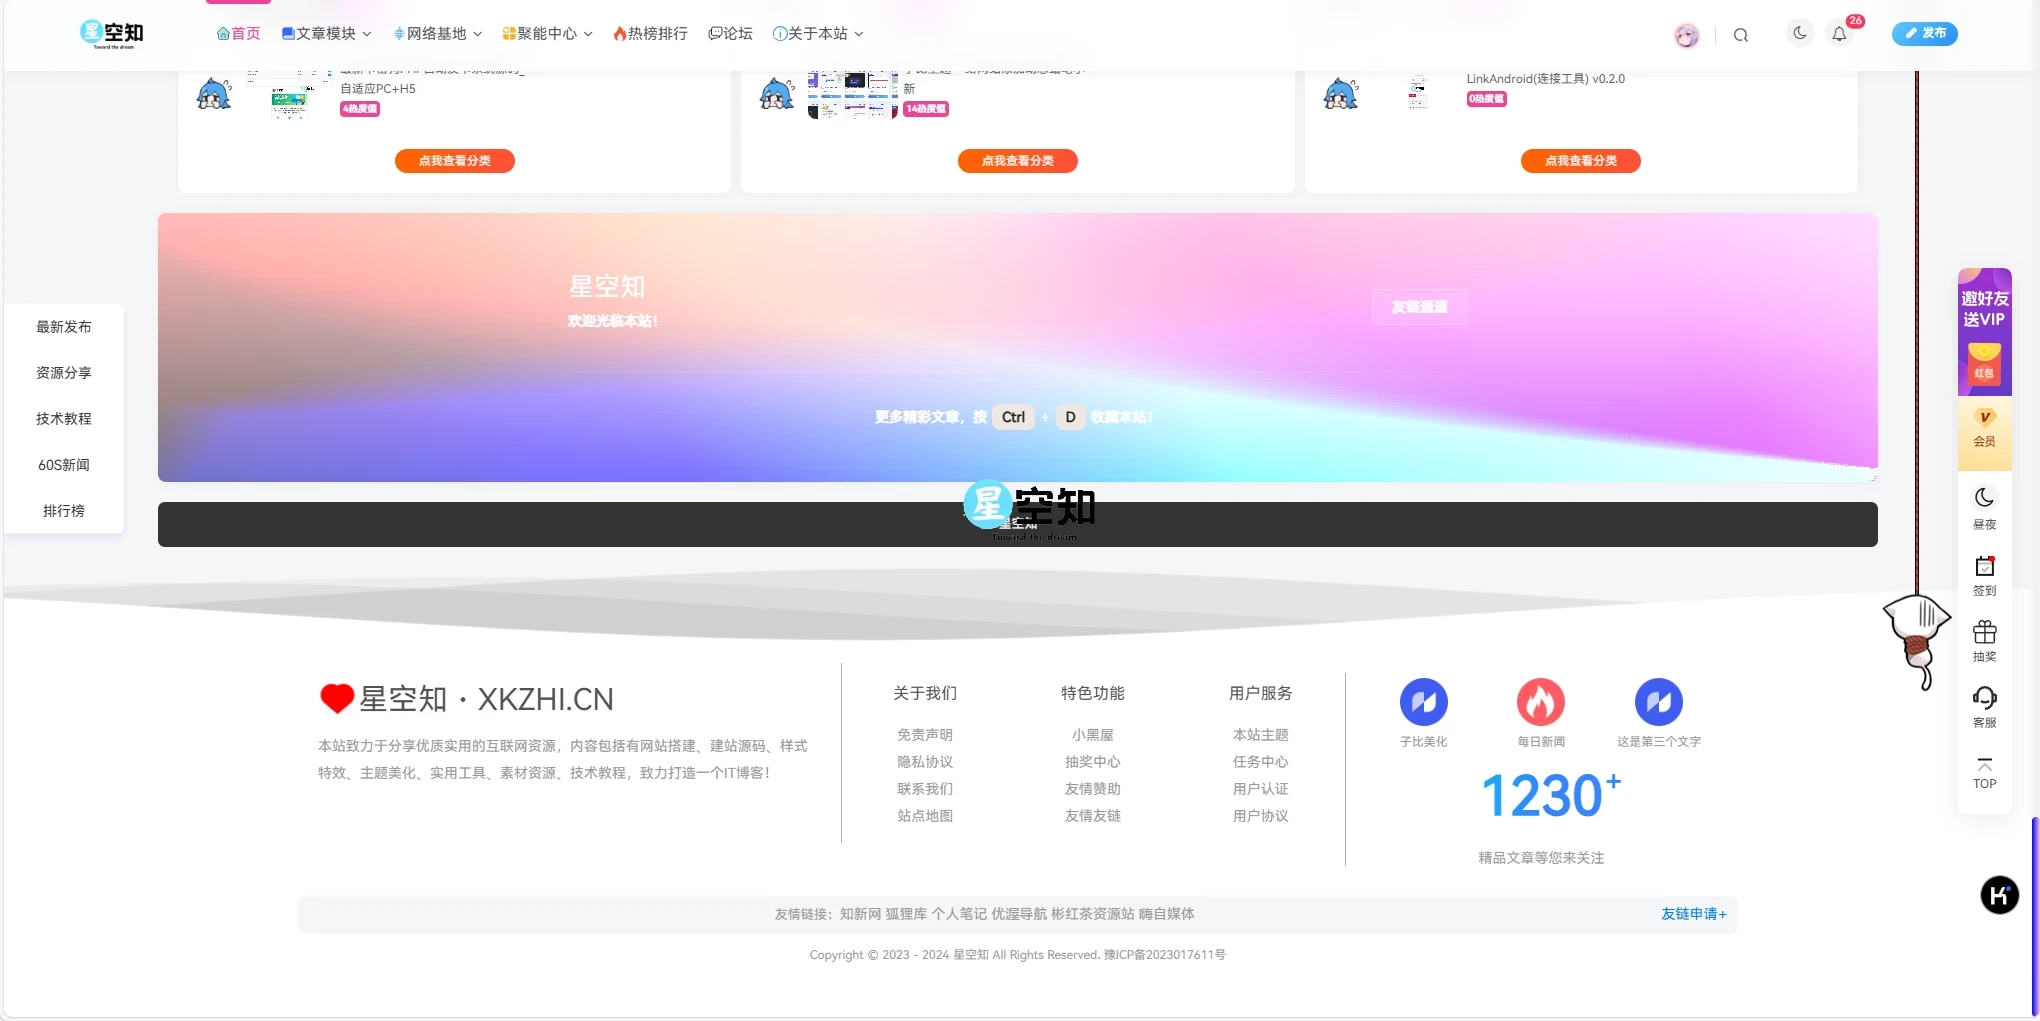
Task: Click the 签到 check-in calendar icon
Action: 1985,568
